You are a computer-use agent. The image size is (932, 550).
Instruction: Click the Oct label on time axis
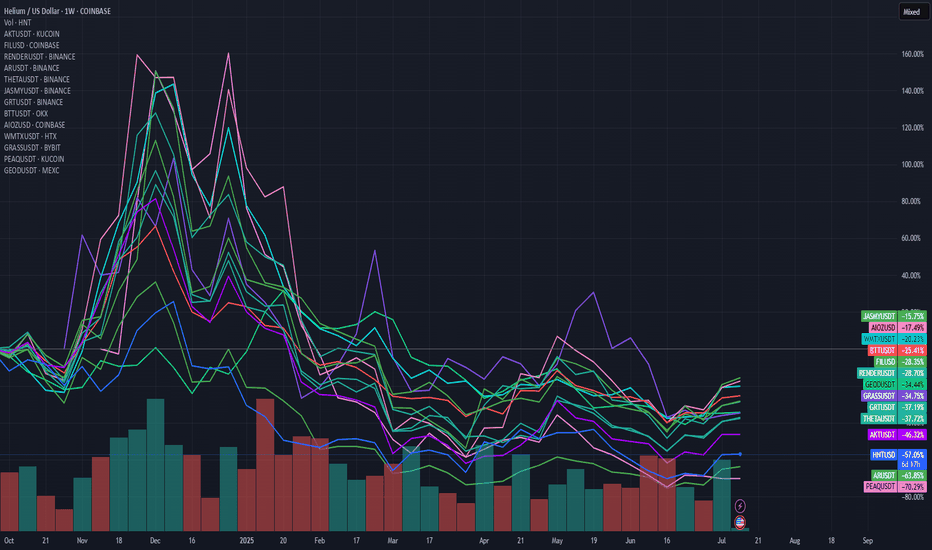pyautogui.click(x=9, y=541)
